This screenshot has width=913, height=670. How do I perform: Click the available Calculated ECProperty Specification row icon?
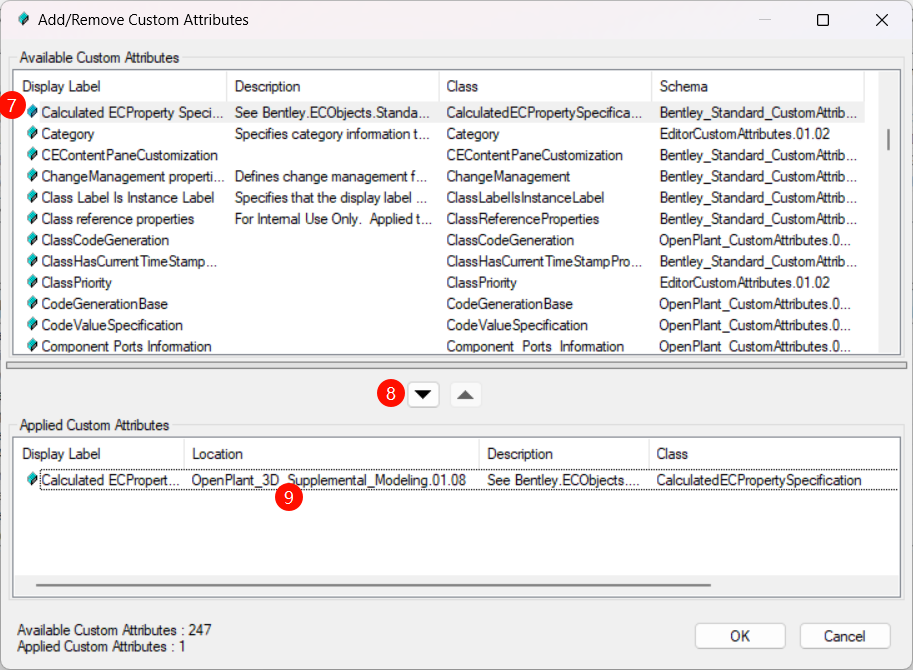point(33,112)
